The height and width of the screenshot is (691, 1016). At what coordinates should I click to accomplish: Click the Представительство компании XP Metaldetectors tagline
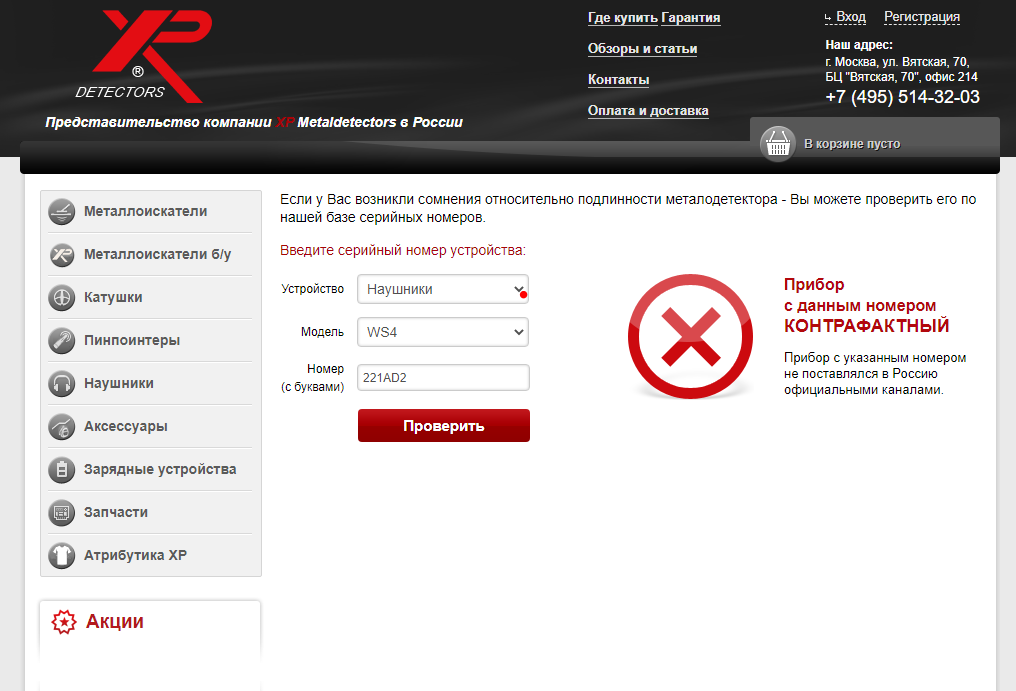click(254, 122)
